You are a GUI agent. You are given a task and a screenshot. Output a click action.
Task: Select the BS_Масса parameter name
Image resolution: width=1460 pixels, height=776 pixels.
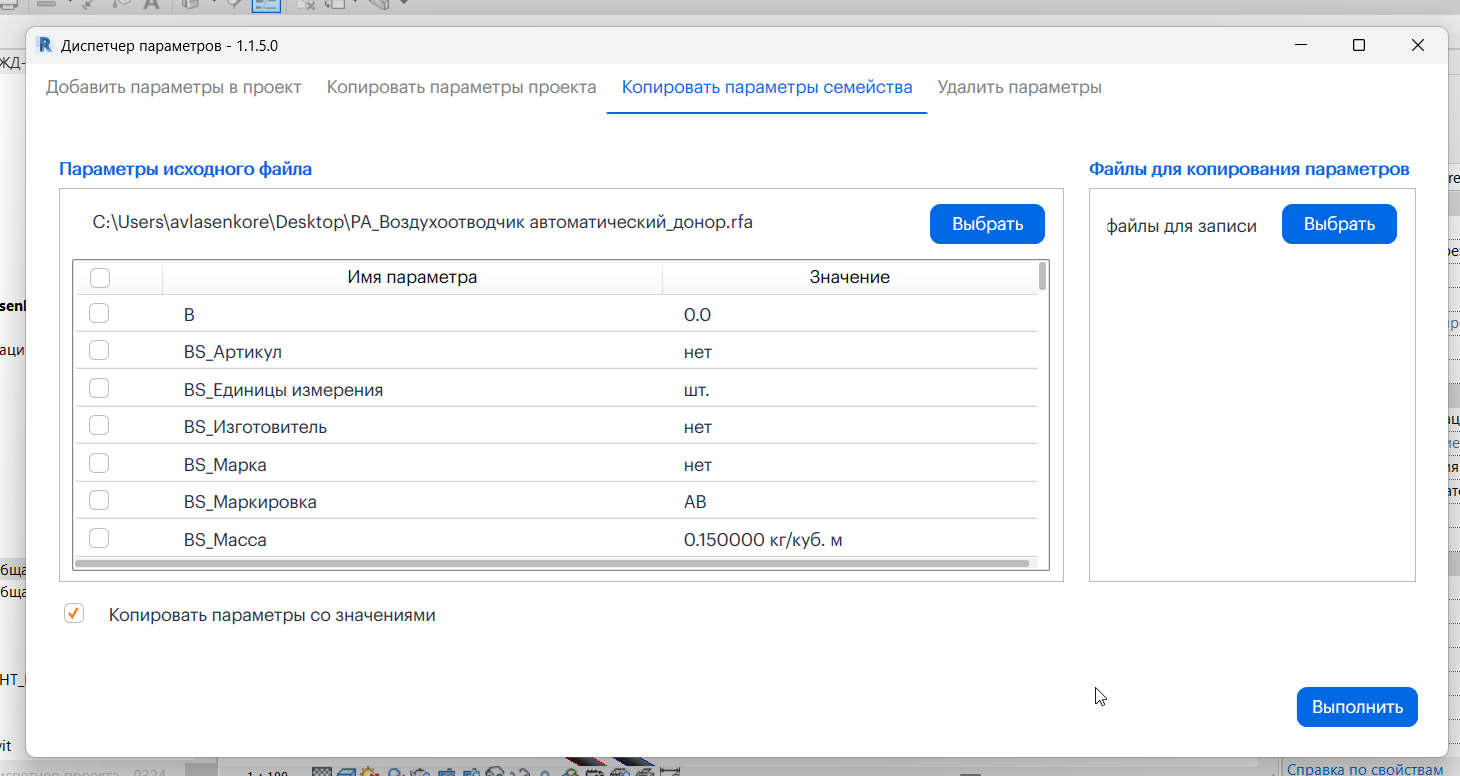225,540
